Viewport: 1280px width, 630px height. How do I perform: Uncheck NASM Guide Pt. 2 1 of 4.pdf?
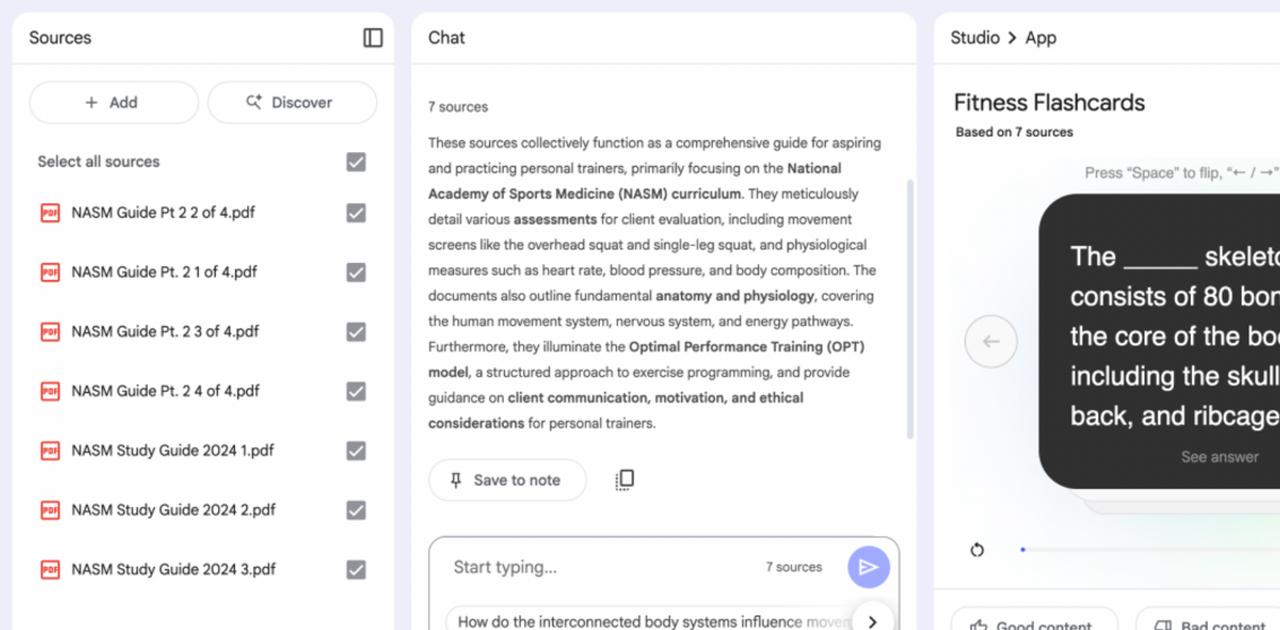click(356, 272)
